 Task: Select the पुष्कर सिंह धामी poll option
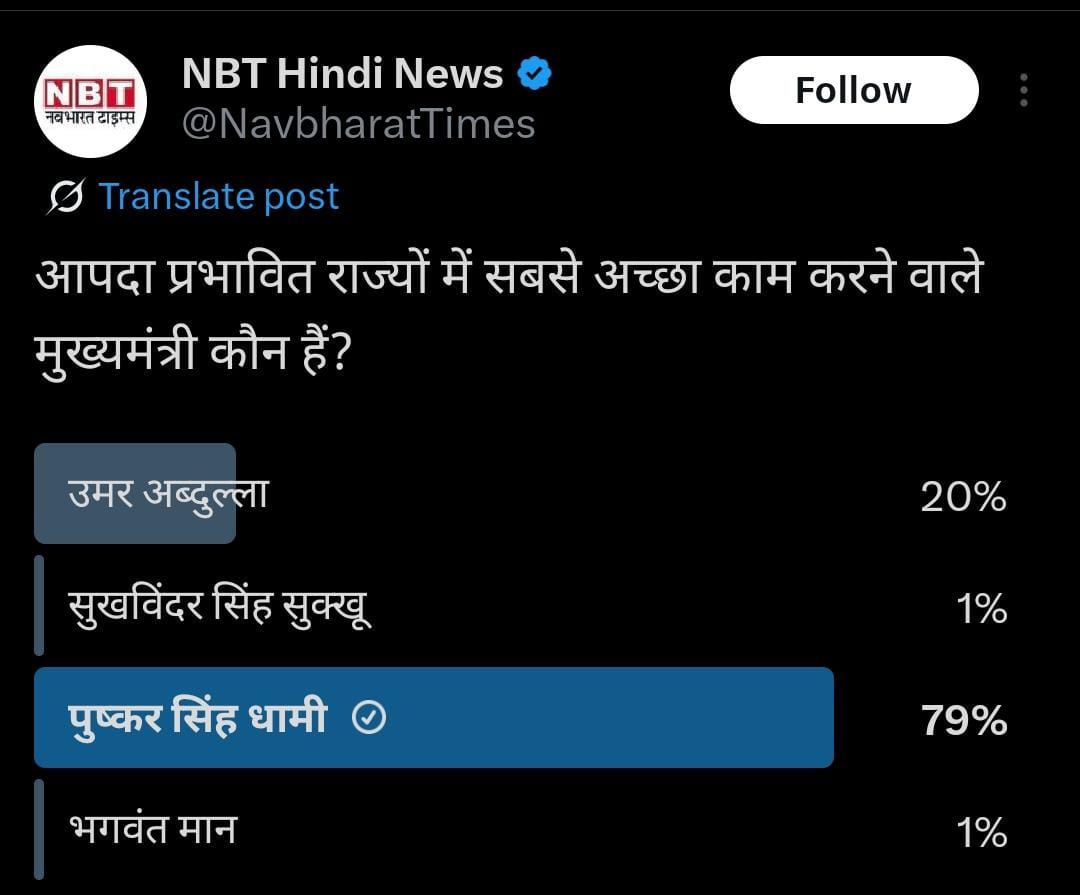click(x=198, y=718)
